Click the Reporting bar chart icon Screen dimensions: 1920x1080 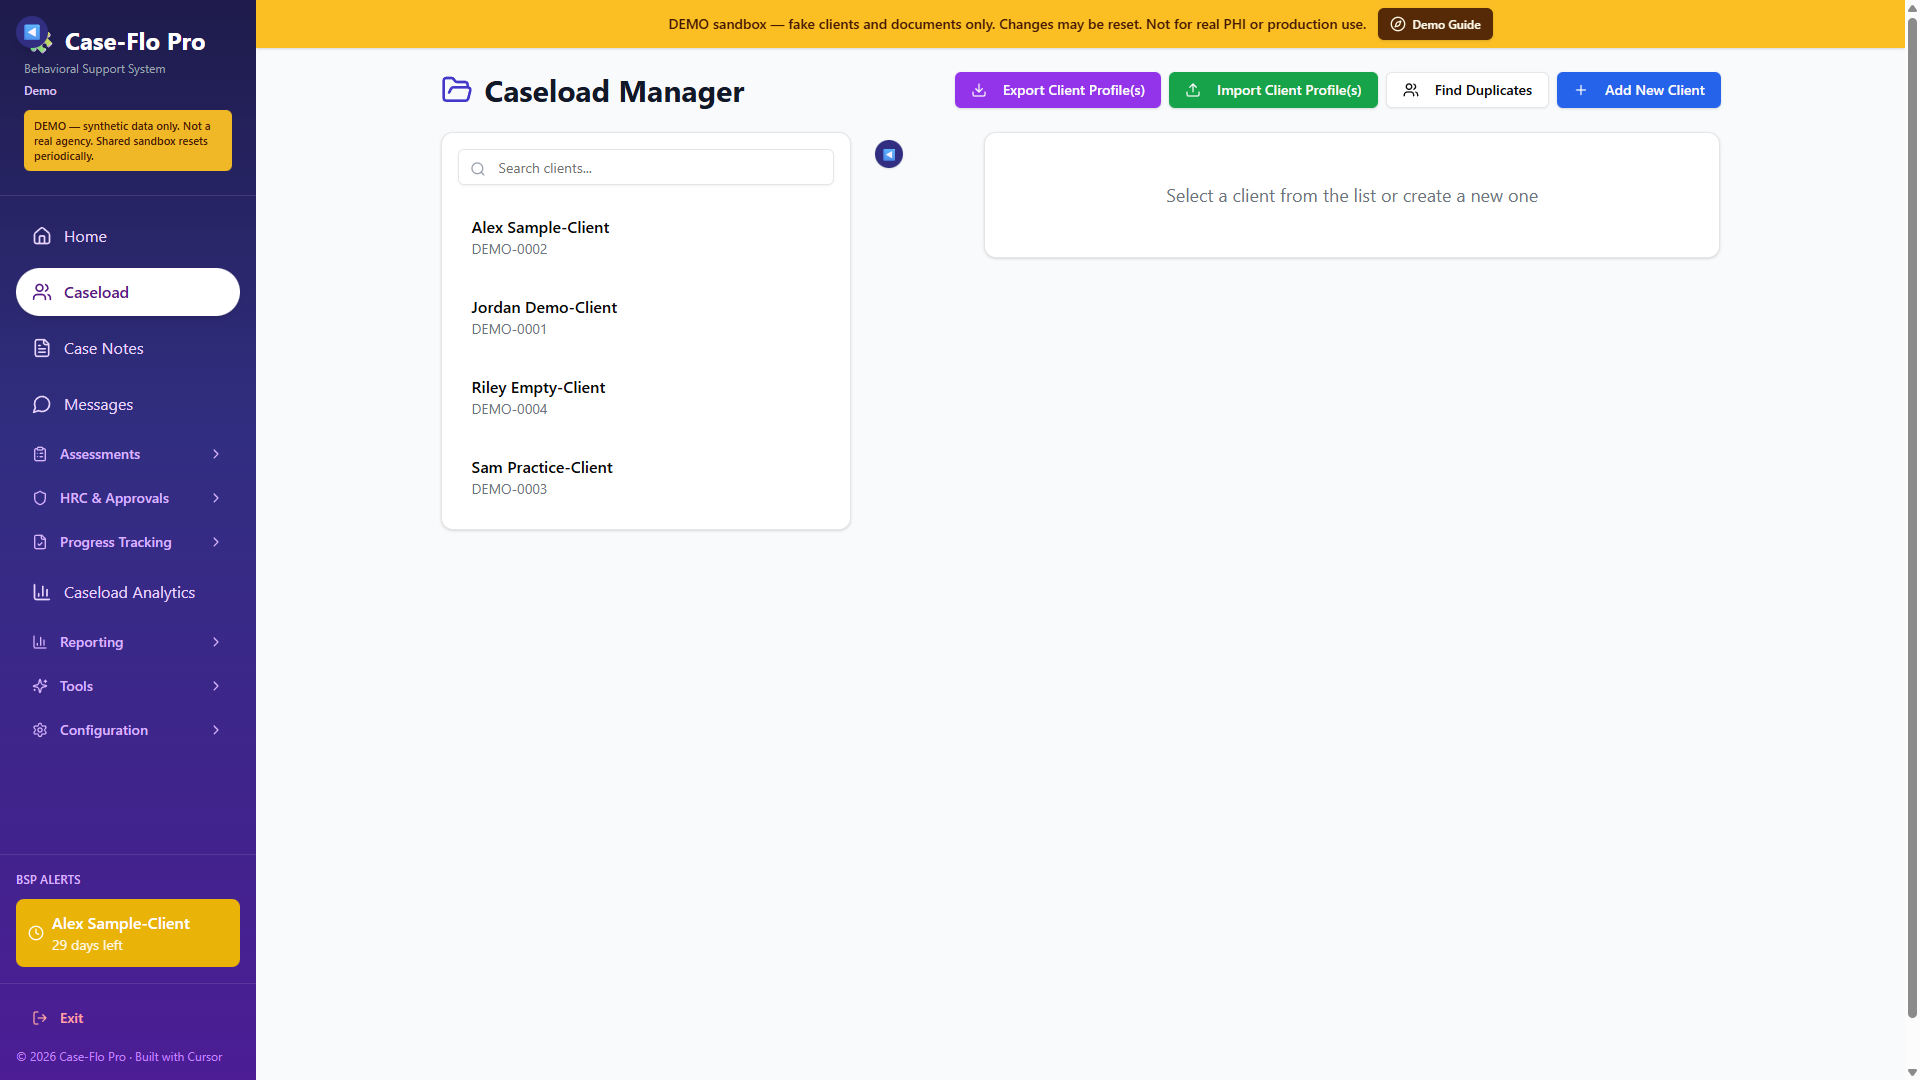[x=40, y=642]
